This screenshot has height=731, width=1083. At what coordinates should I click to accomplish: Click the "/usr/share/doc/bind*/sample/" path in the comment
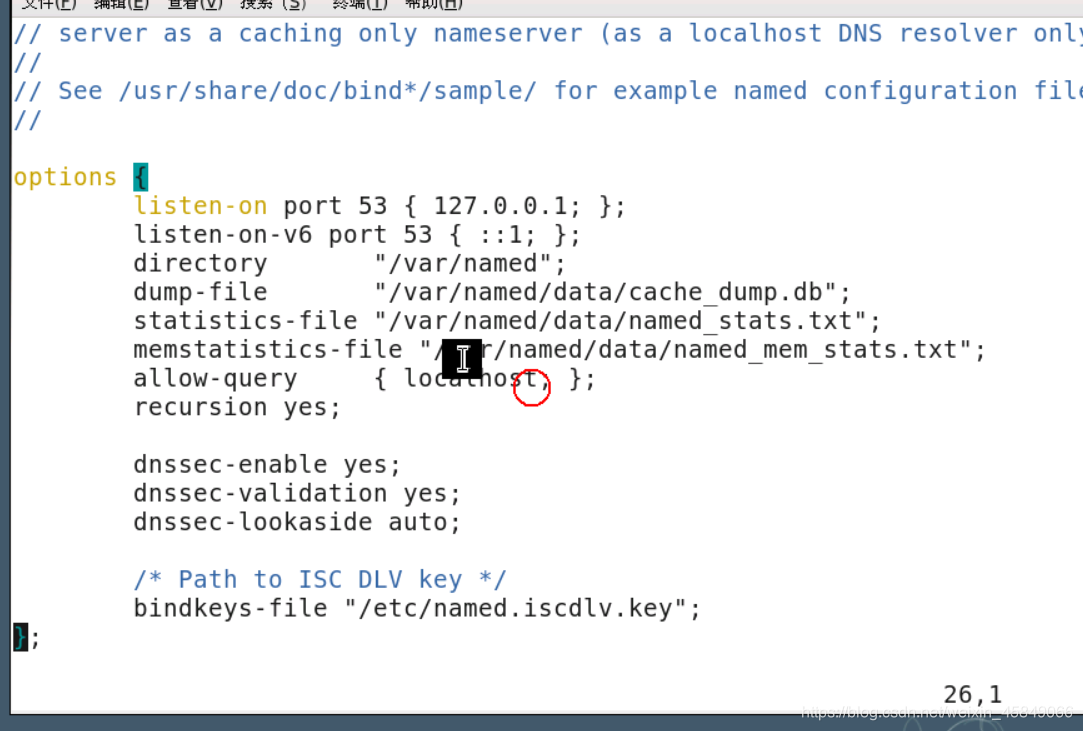pyautogui.click(x=328, y=91)
